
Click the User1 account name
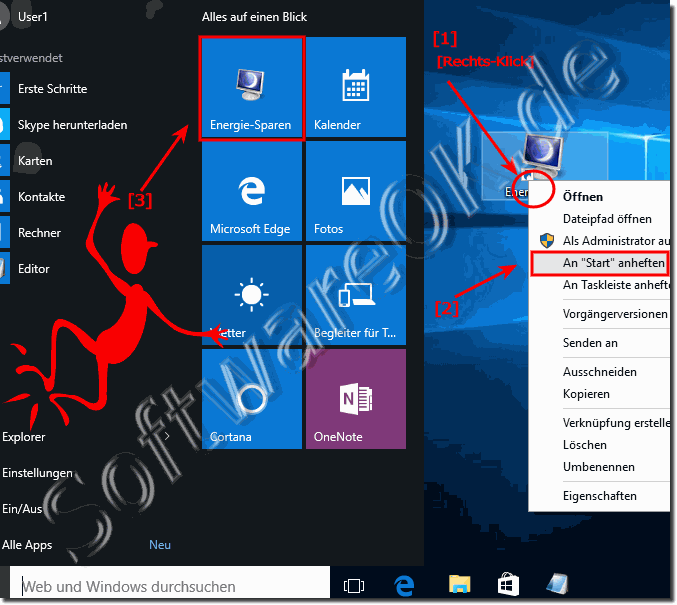[x=33, y=17]
